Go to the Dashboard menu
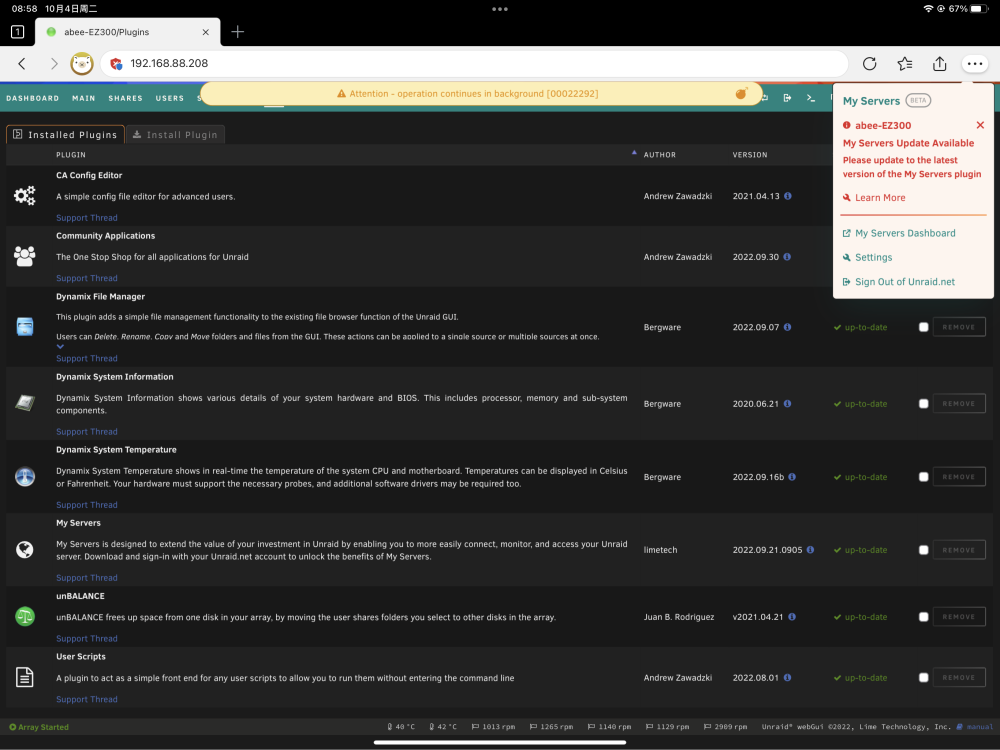 pyautogui.click(x=33, y=98)
